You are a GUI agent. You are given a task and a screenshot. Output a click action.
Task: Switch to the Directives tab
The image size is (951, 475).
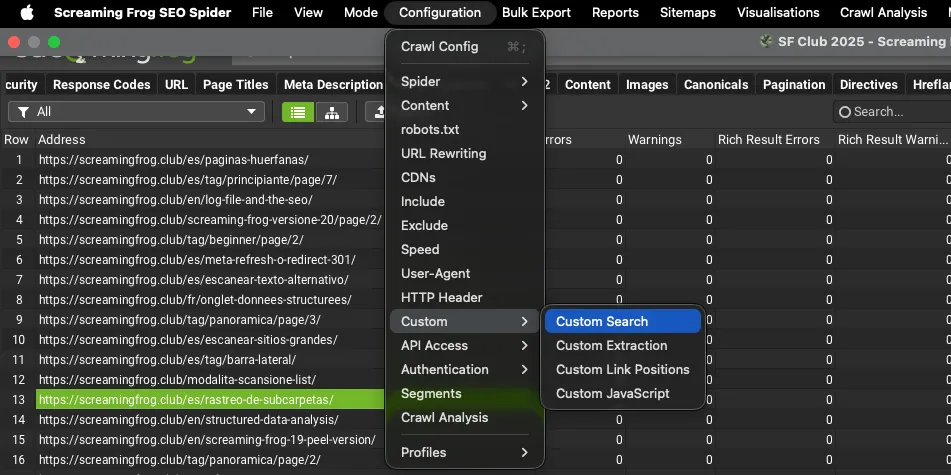click(x=869, y=85)
